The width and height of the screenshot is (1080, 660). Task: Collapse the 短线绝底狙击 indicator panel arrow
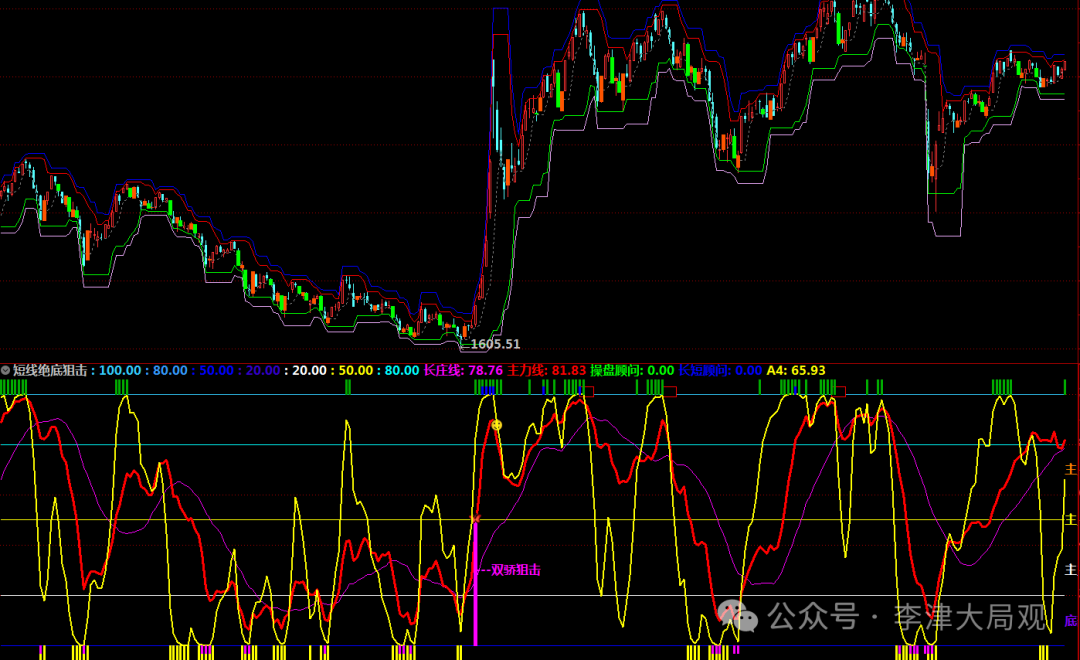pyautogui.click(x=6, y=370)
